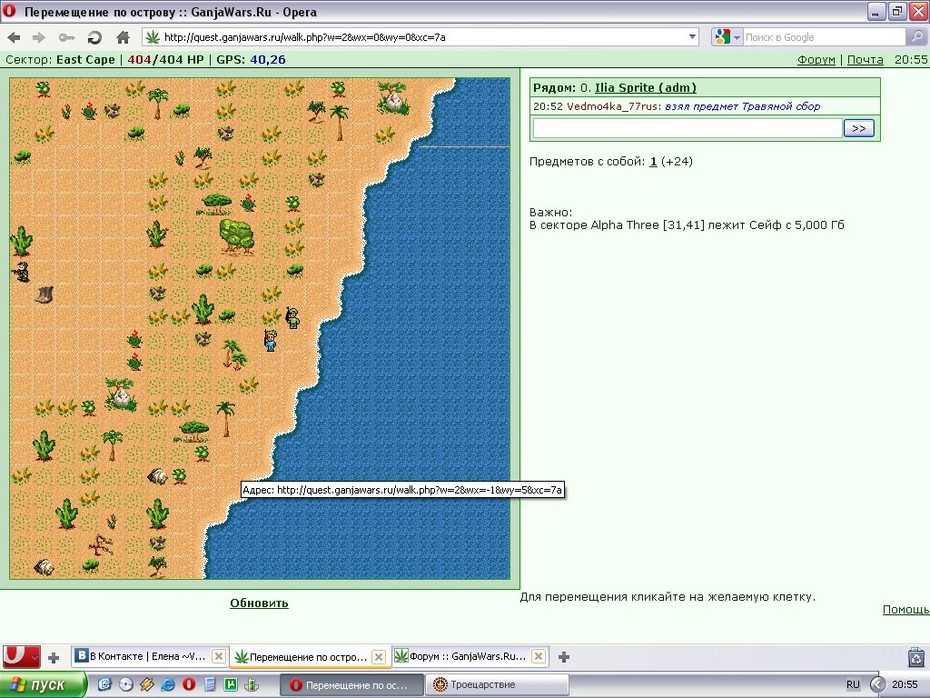Viewport: 930px width, 698px height.
Task: Click the dark soldier by the map's left edge
Action: 21,272
